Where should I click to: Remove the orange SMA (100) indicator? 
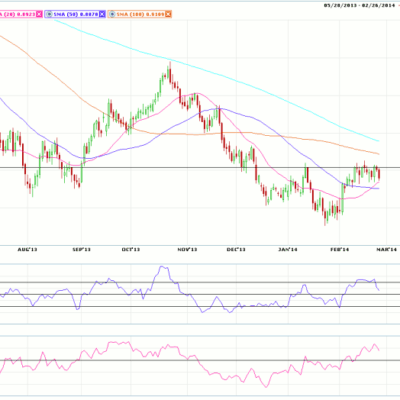pos(168,14)
